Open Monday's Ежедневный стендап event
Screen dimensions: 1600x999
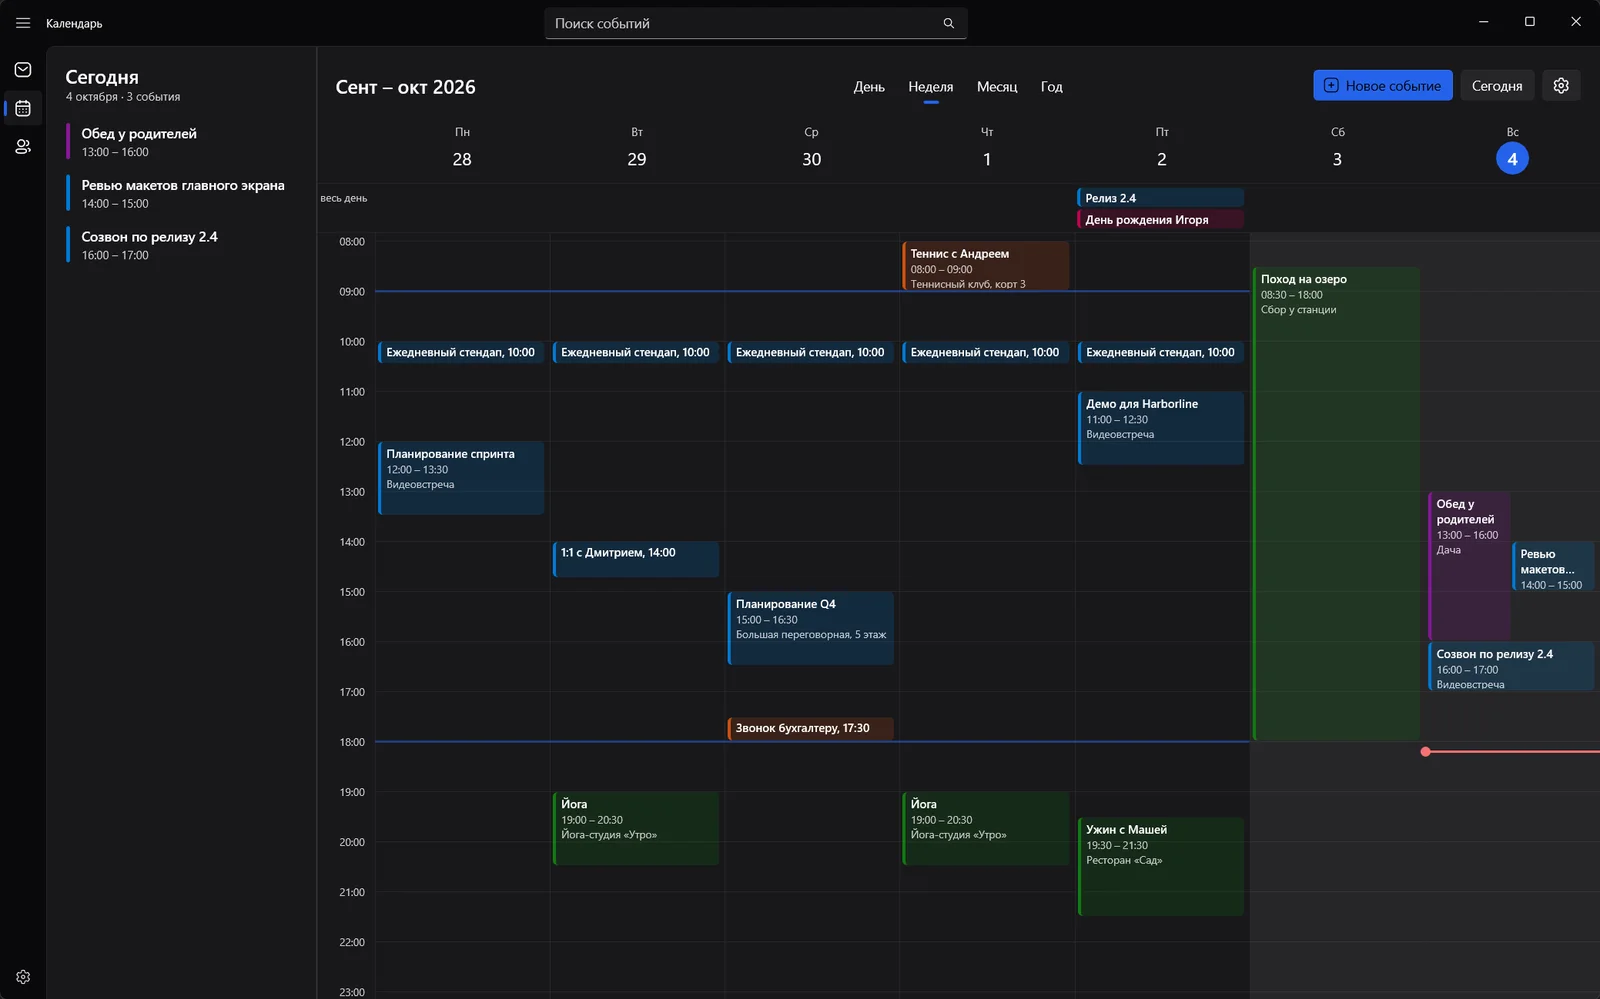(x=461, y=353)
